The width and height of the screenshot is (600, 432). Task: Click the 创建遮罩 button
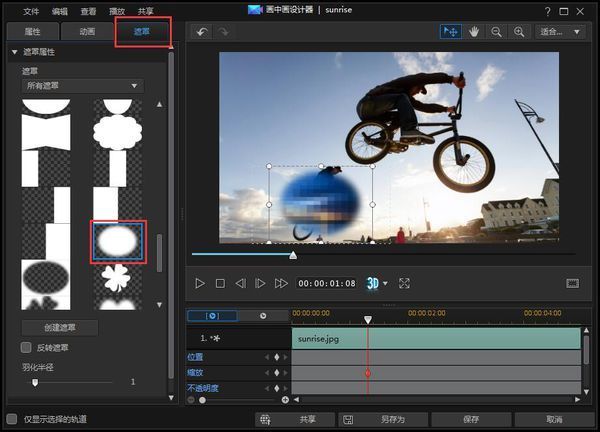(x=59, y=327)
